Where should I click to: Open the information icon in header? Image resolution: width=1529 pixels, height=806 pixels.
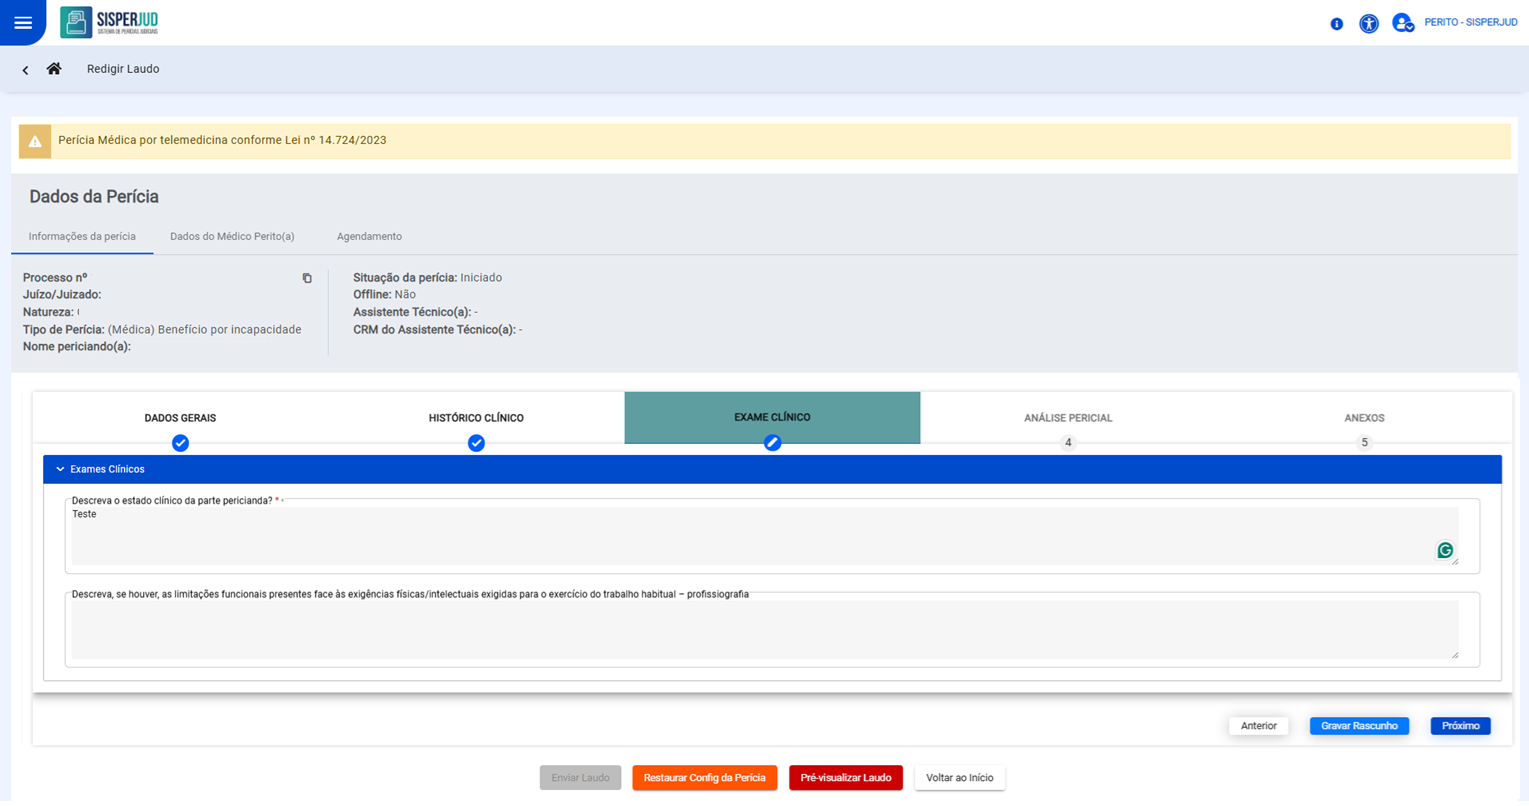pos(1336,23)
